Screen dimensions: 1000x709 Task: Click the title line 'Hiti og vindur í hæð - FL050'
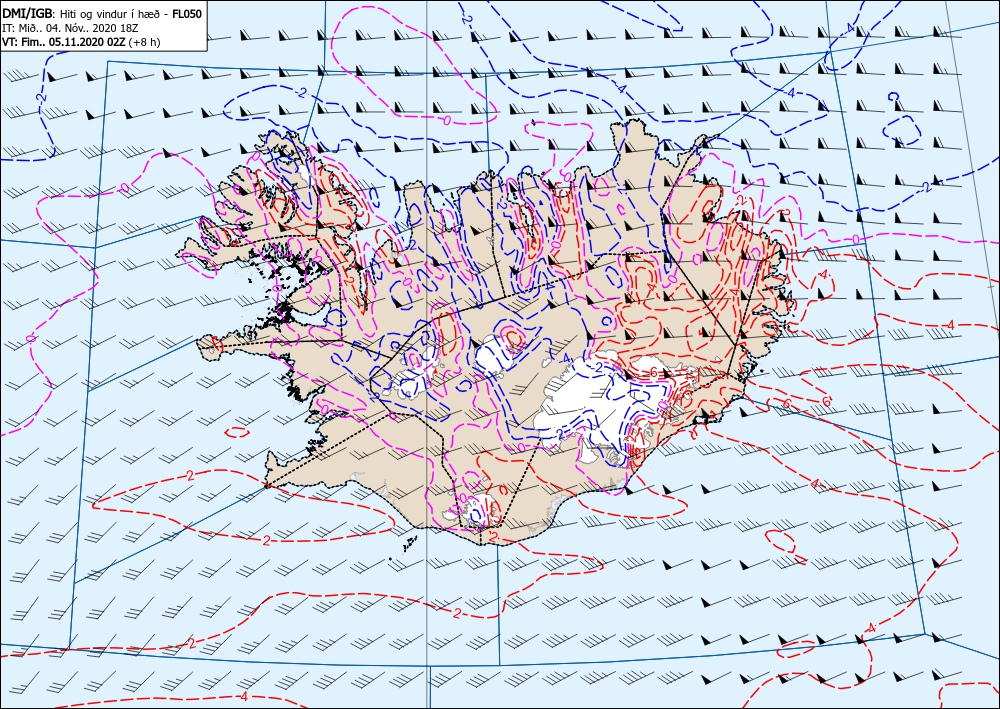click(x=131, y=14)
